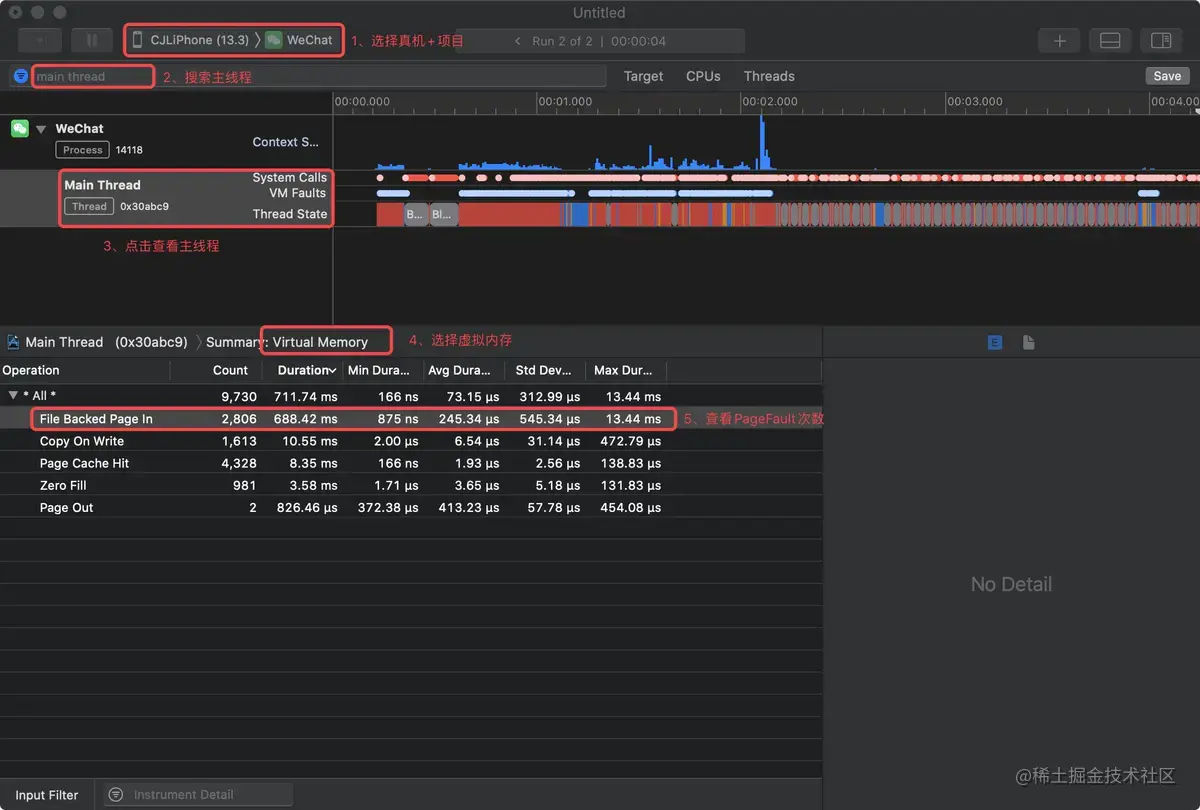Open the track filter icon menu
The height and width of the screenshot is (810, 1200).
[20, 76]
